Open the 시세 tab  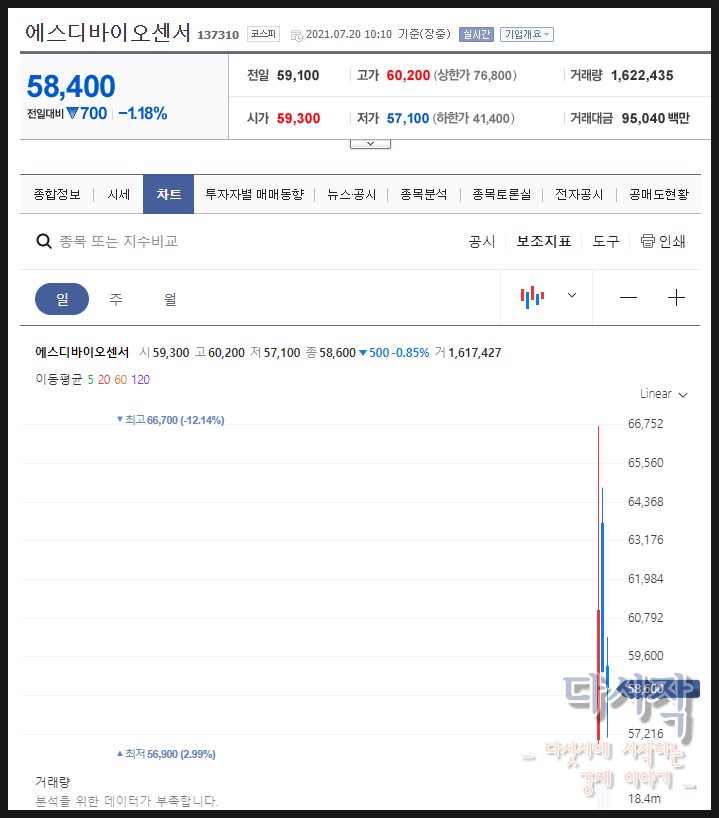(x=118, y=195)
